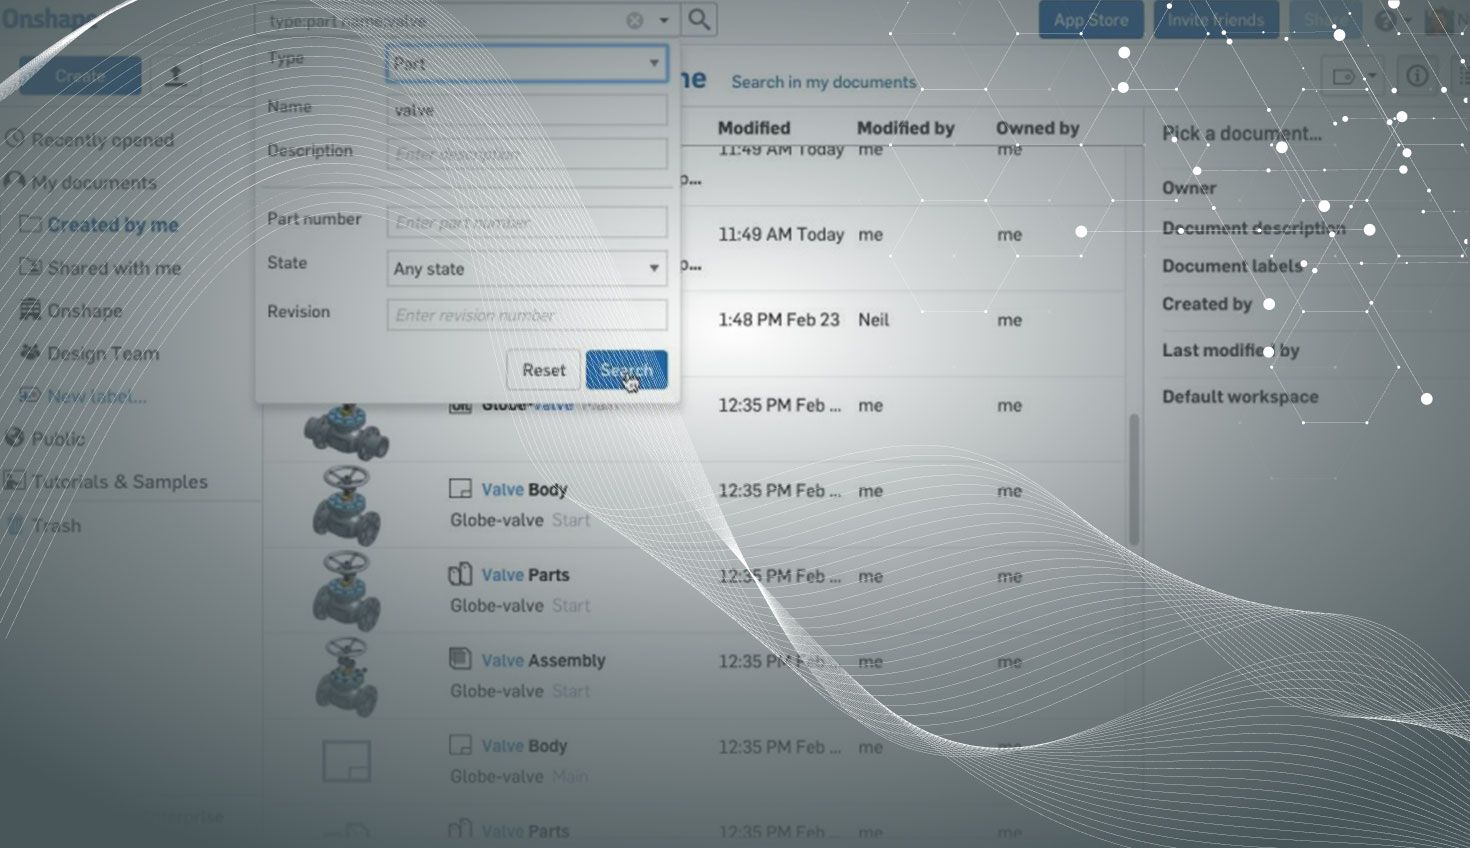Click the Valve Assembly type icon
The width and height of the screenshot is (1470, 848).
[460, 659]
